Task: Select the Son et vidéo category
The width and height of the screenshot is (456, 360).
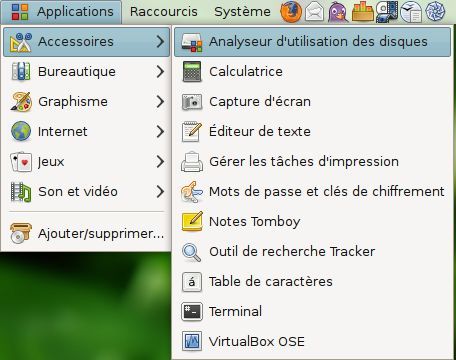Action: click(86, 192)
